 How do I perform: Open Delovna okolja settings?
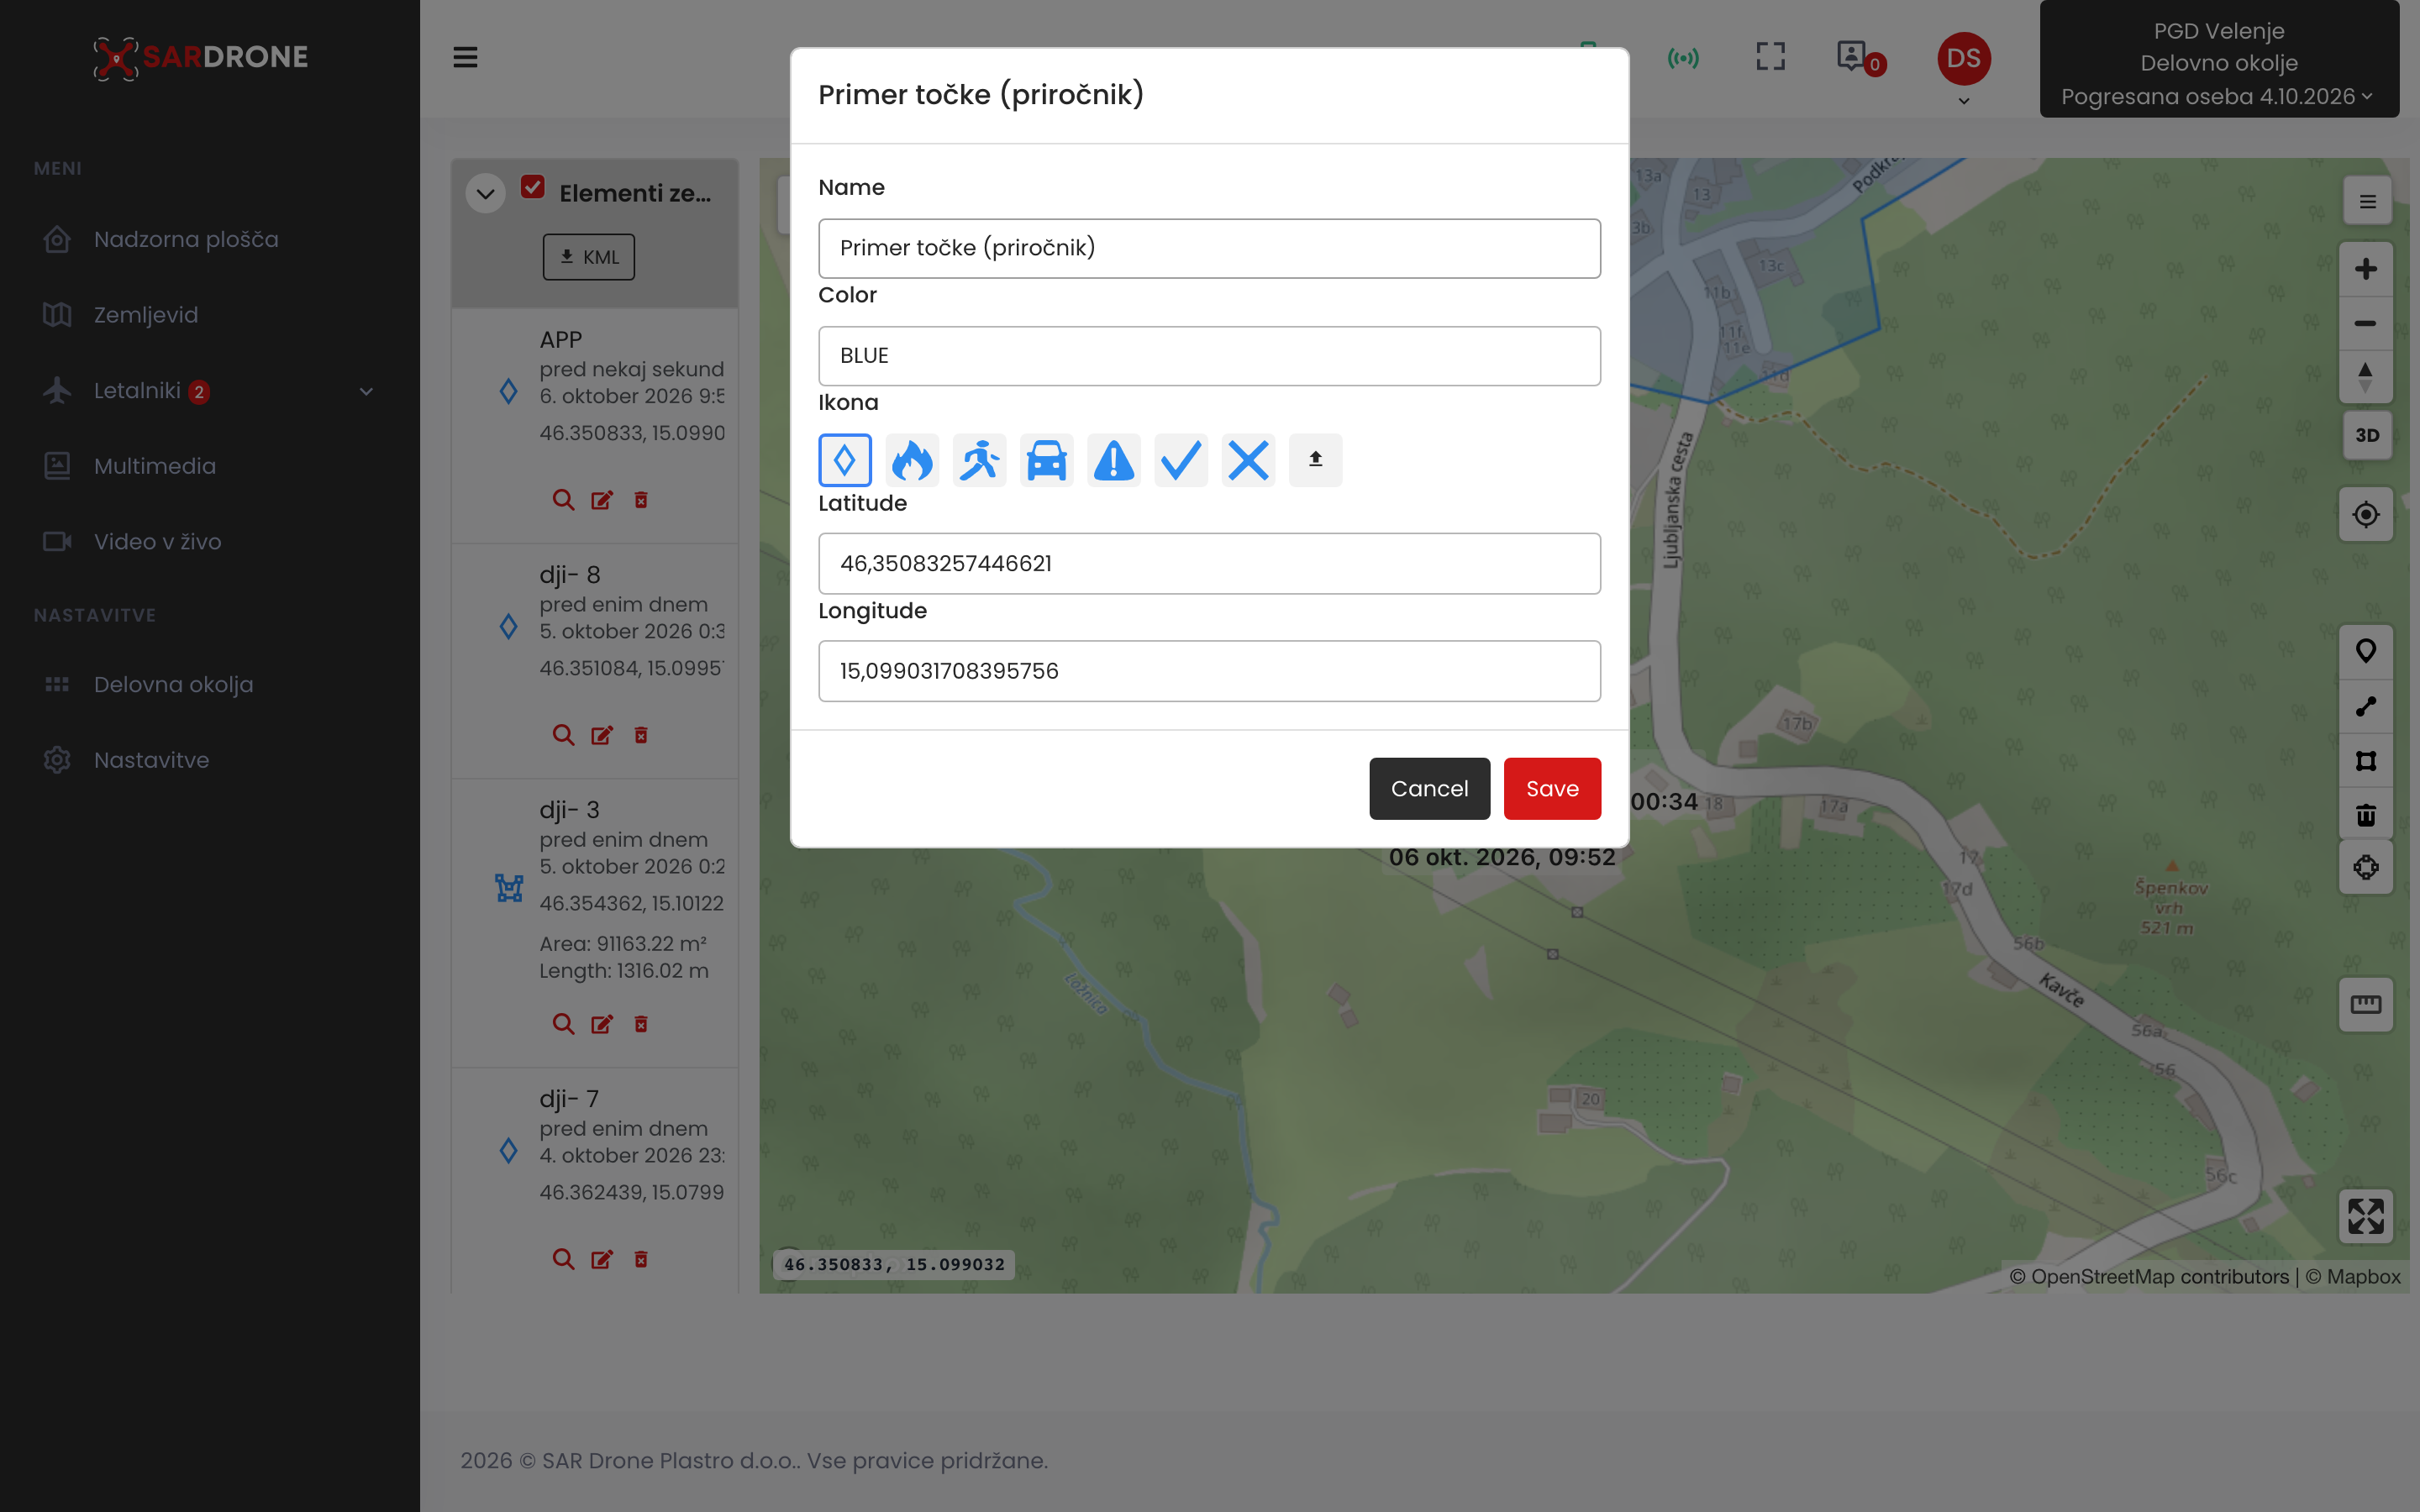174,684
